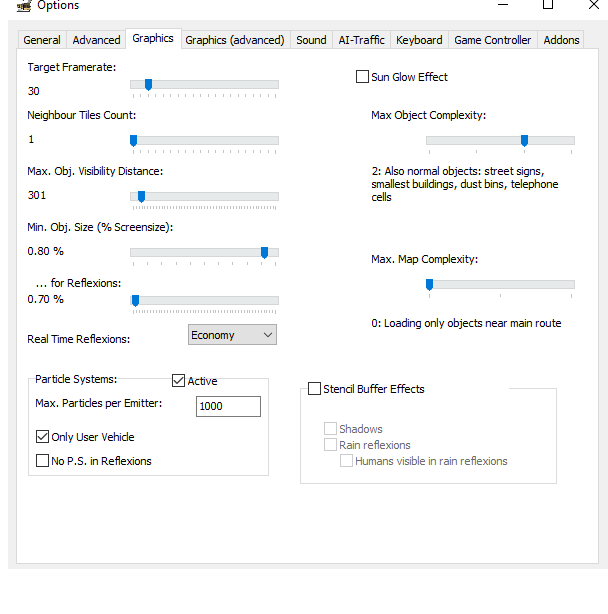Disable the Particle Systems Active checkbox
608x614 pixels.
point(179,381)
